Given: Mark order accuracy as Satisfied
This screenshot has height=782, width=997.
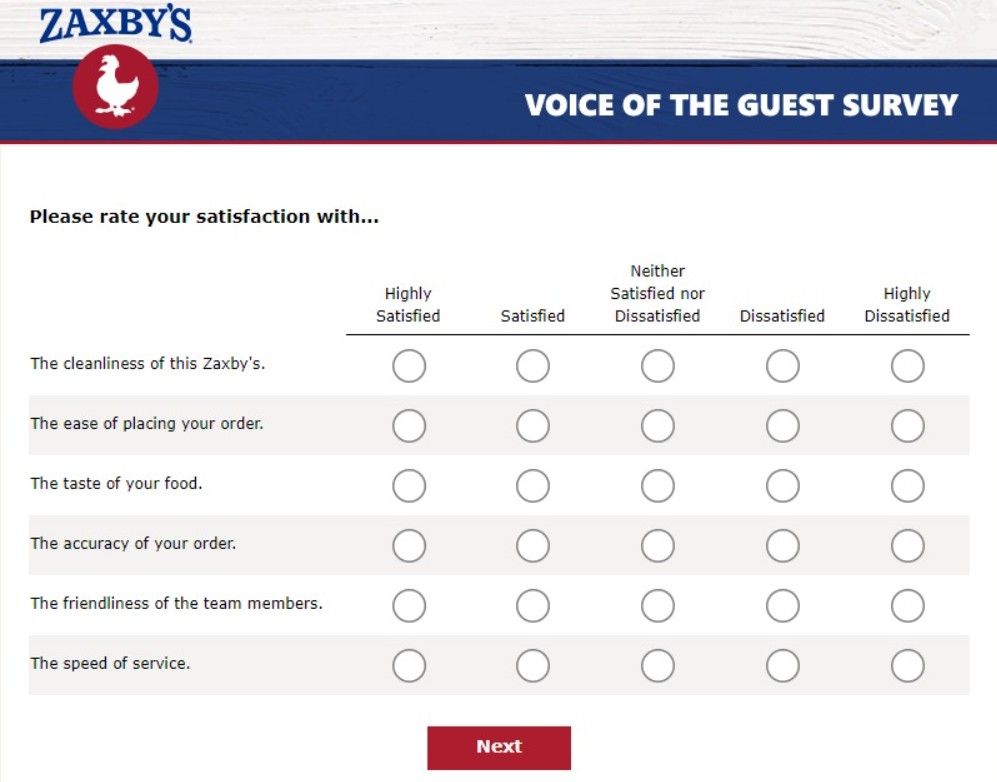Looking at the screenshot, I should tap(533, 546).
